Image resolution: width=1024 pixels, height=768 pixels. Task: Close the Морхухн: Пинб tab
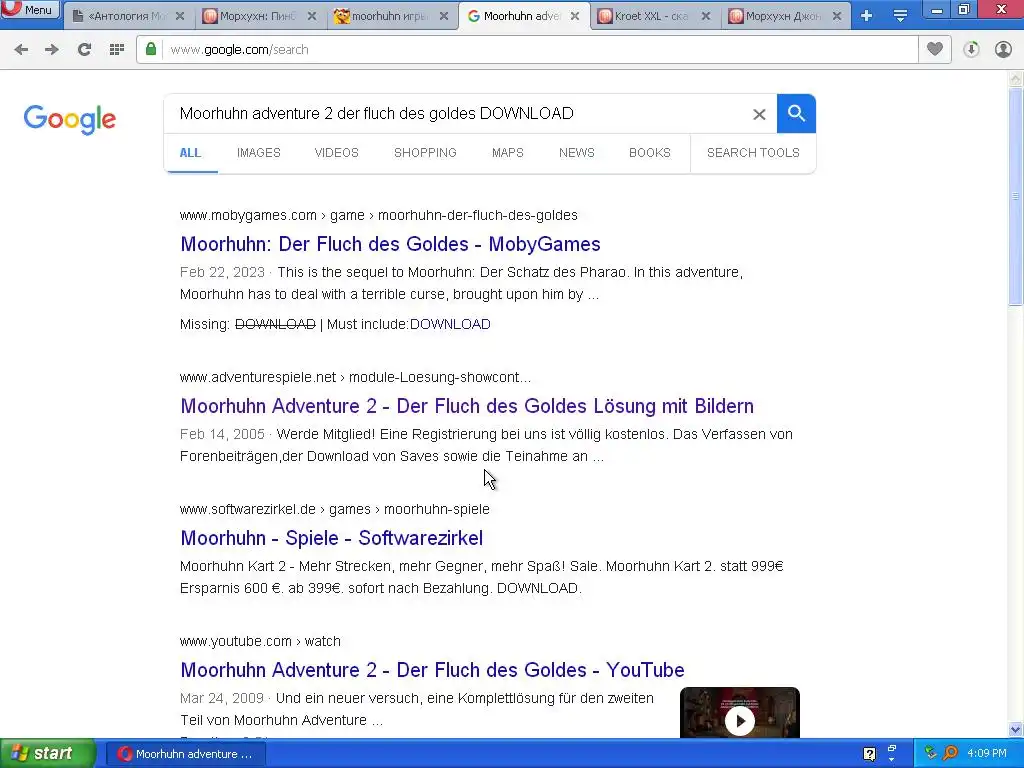tap(312, 16)
